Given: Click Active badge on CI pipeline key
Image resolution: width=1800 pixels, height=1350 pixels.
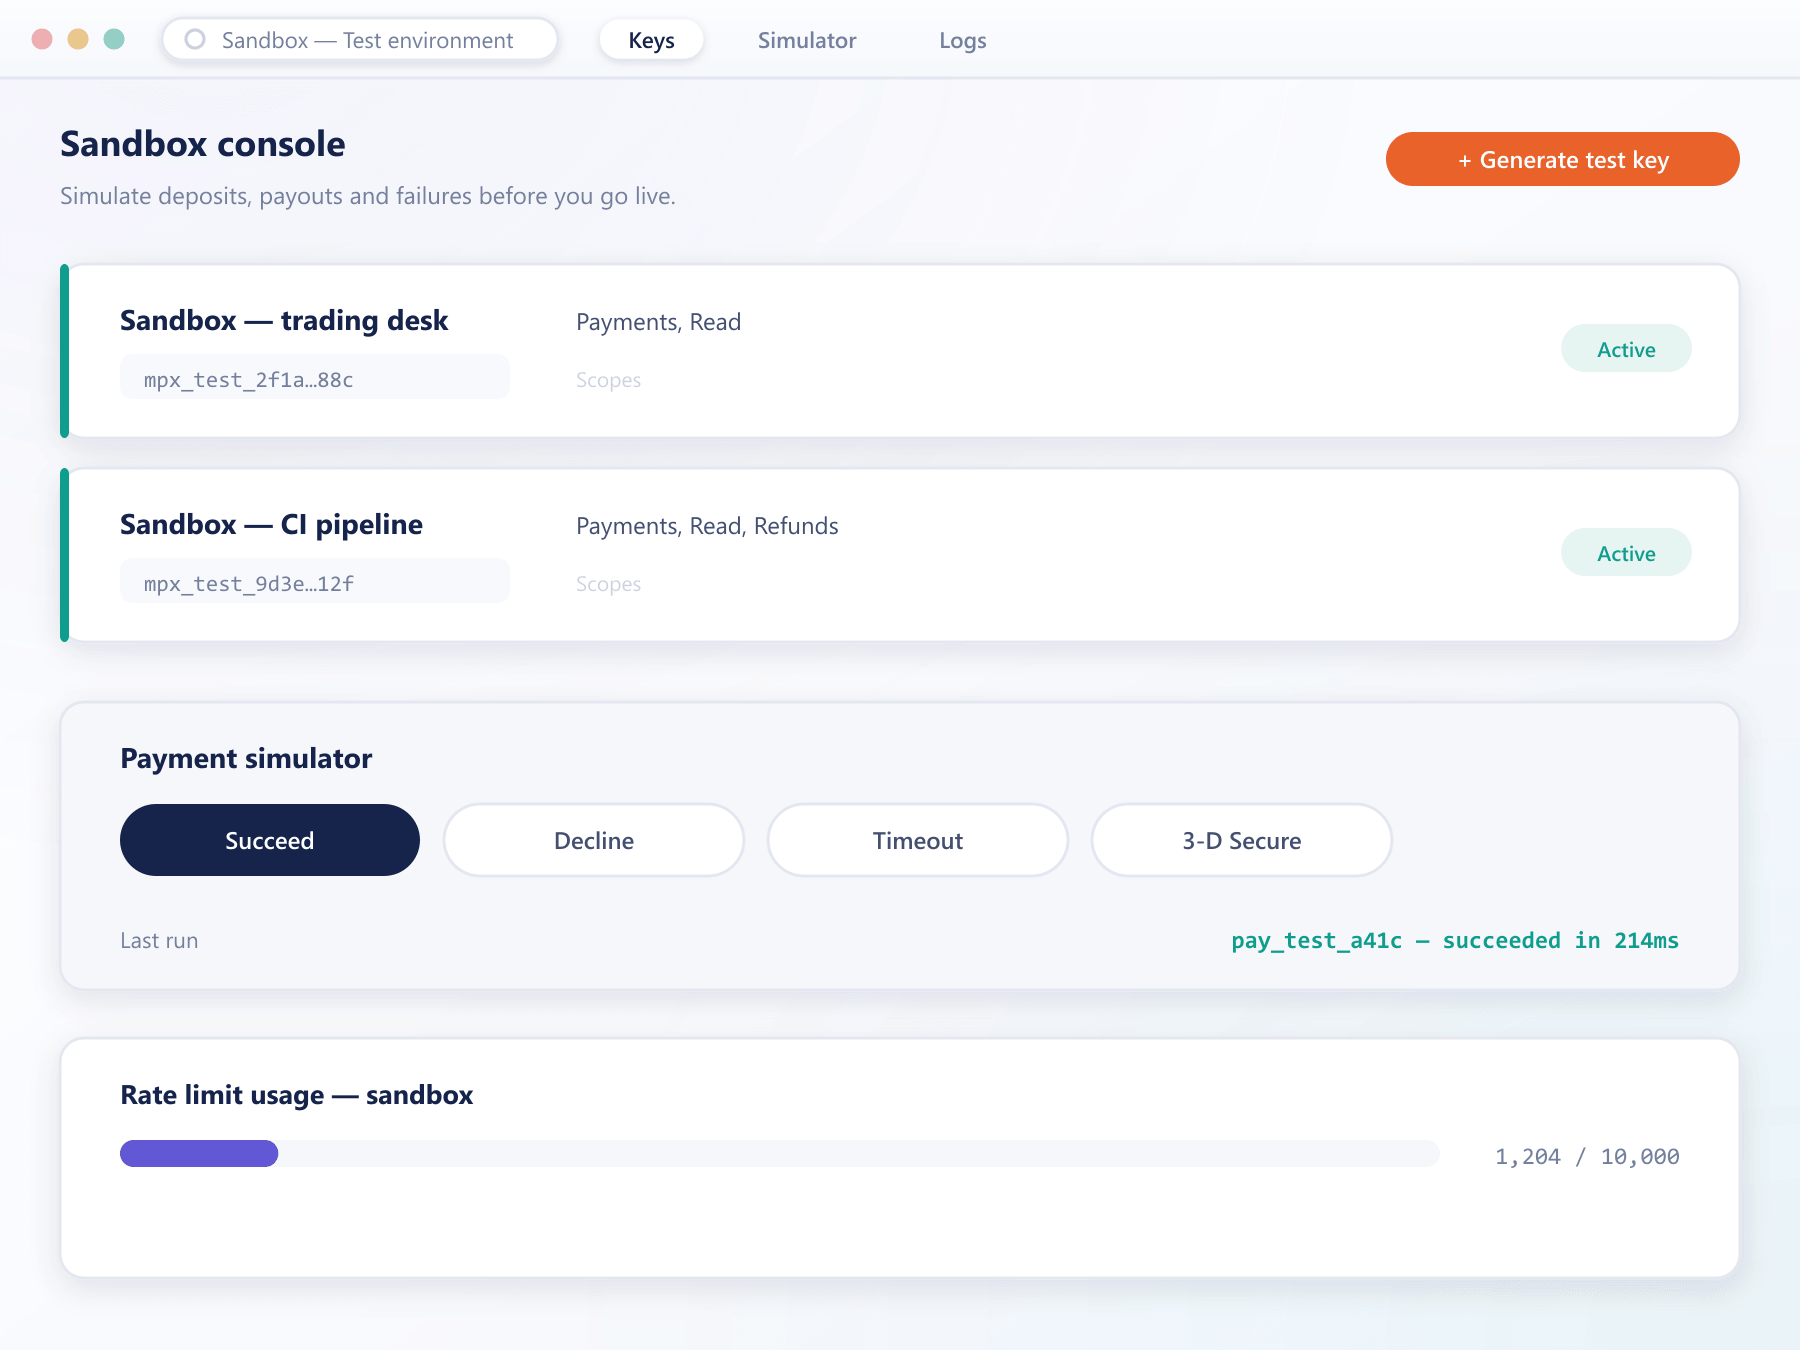Looking at the screenshot, I should (x=1626, y=553).
